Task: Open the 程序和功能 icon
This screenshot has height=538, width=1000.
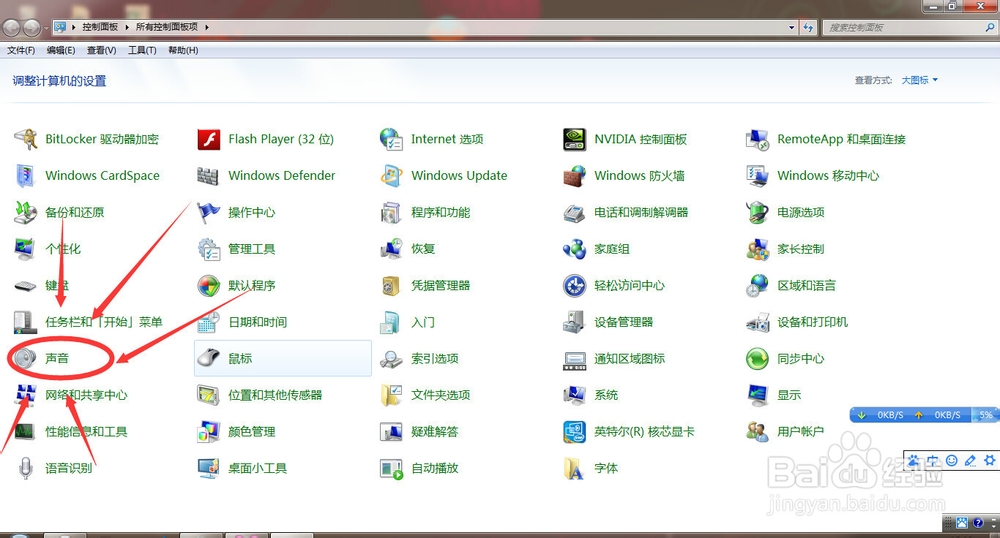Action: click(x=391, y=212)
